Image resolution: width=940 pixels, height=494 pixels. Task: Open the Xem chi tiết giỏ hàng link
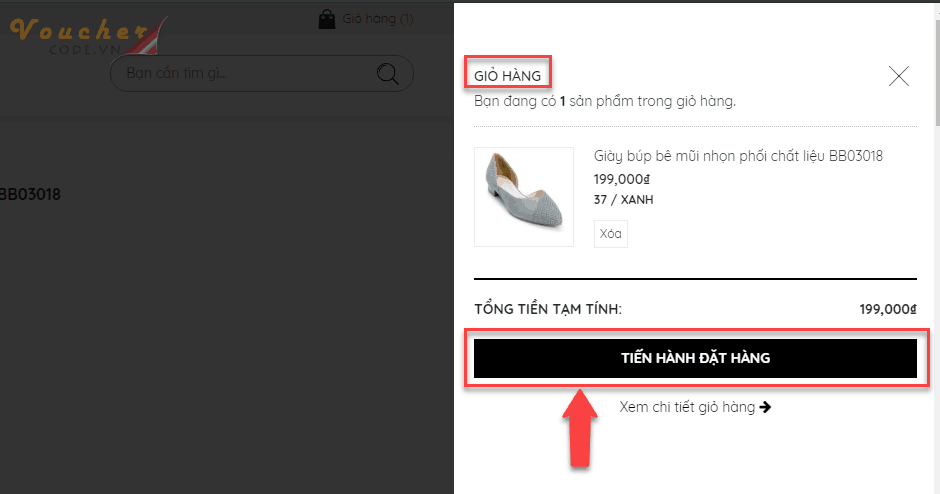(x=687, y=407)
